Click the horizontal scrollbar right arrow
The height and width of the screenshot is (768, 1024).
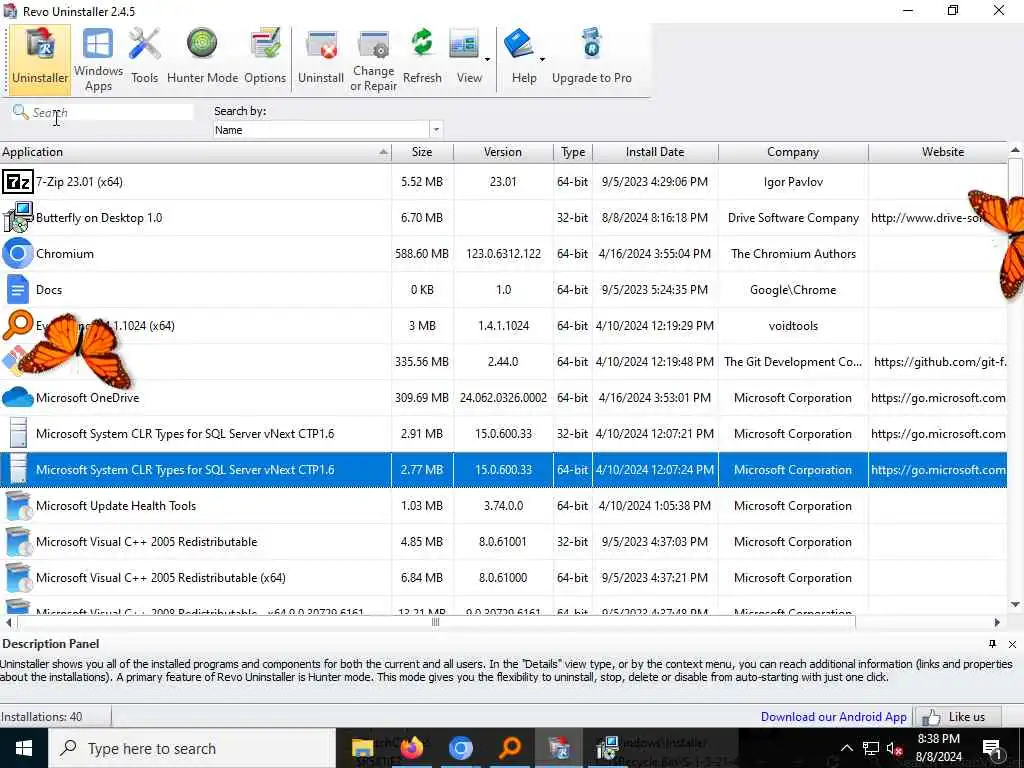(x=997, y=622)
